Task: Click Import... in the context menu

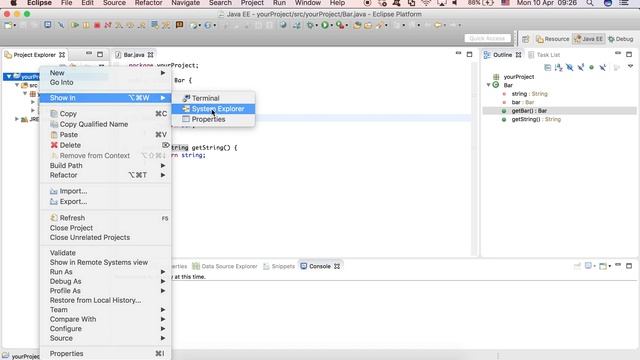Action: click(106, 191)
